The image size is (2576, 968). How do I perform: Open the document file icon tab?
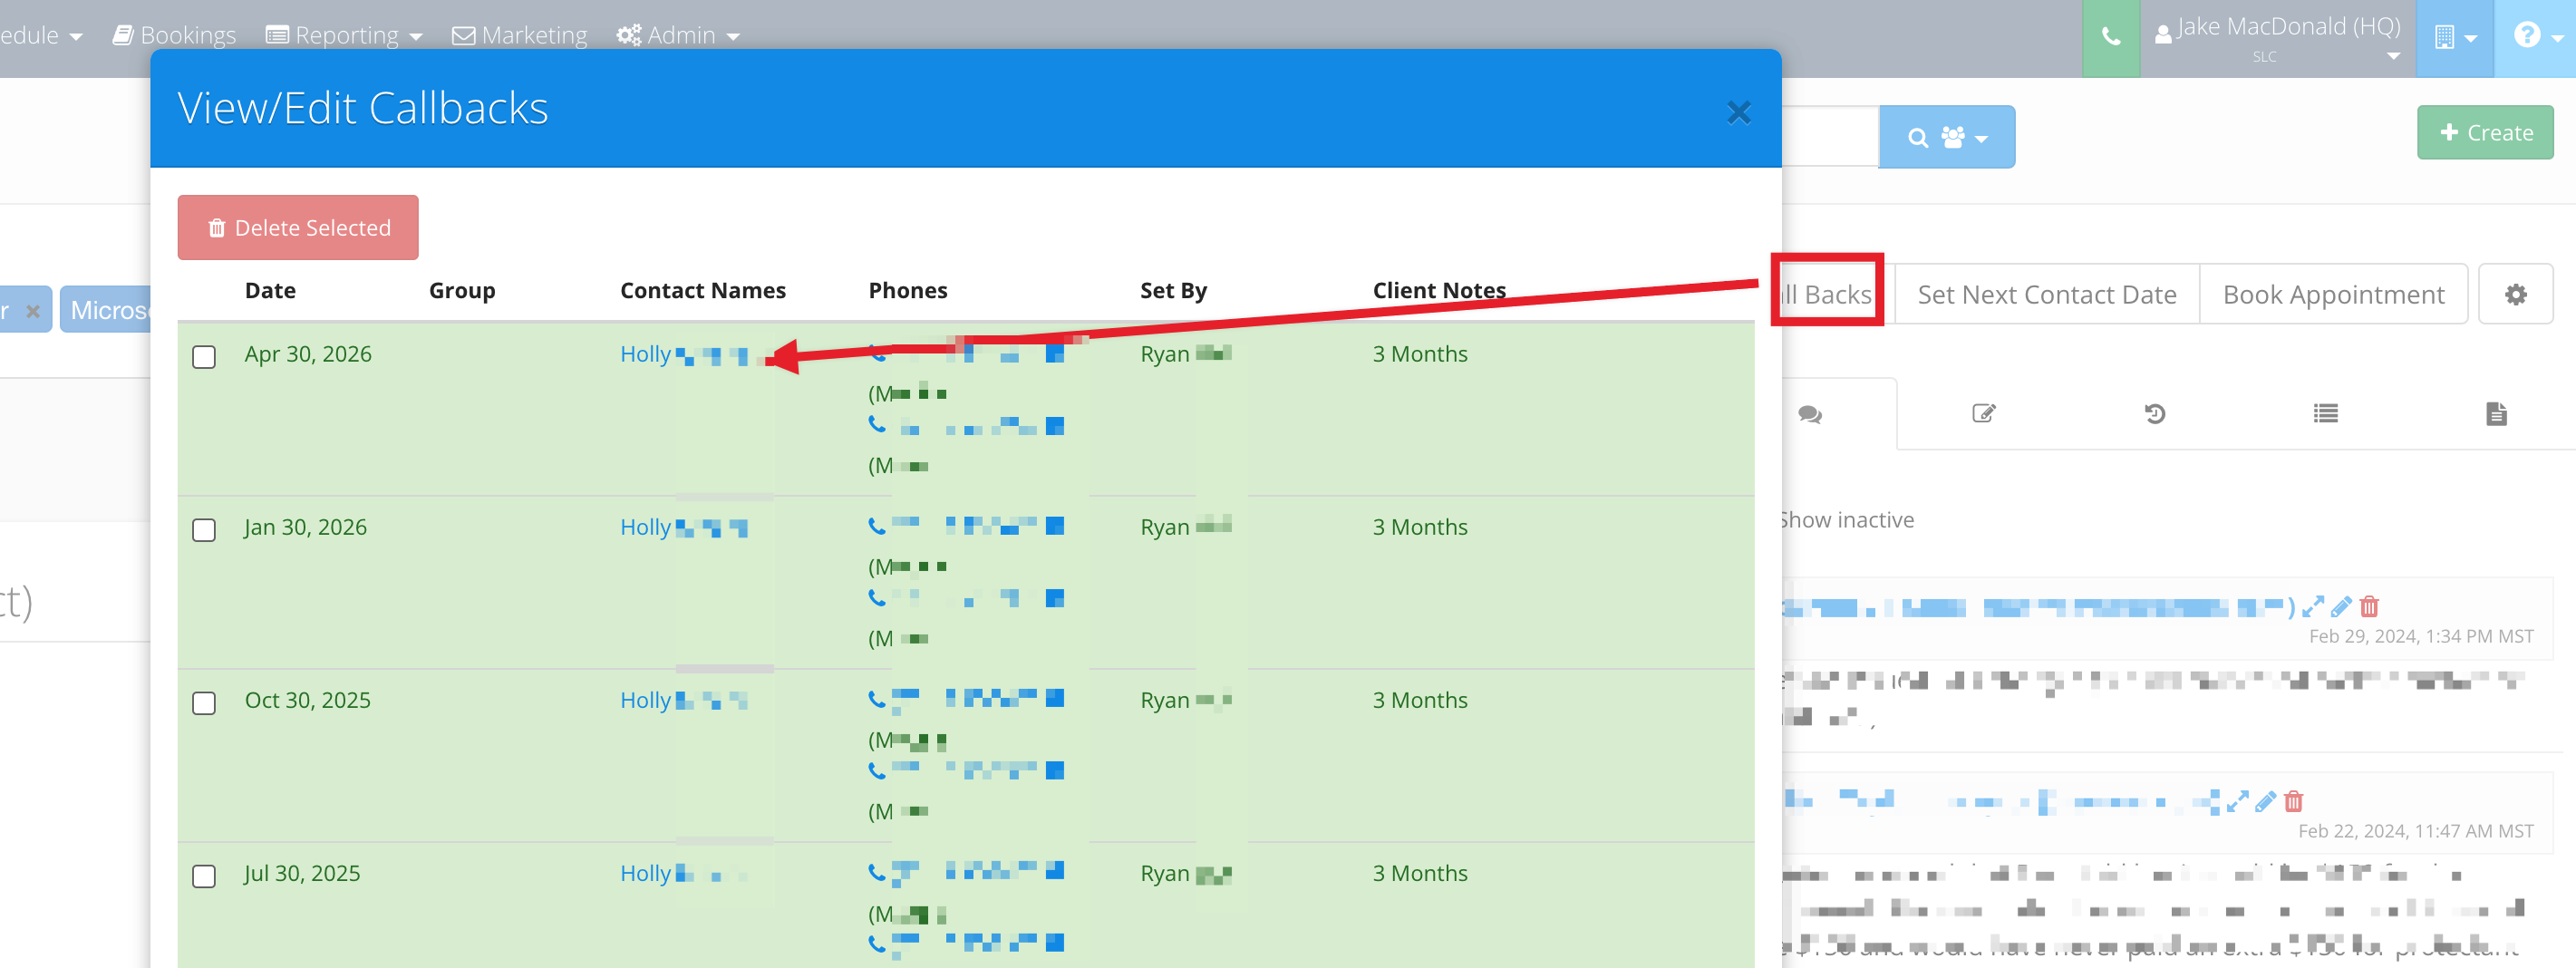[2496, 414]
